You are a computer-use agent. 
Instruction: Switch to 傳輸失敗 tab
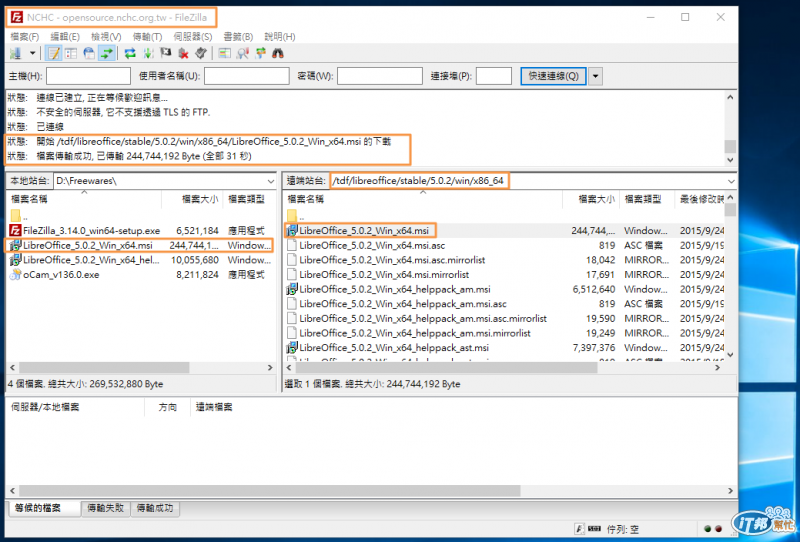click(x=106, y=508)
